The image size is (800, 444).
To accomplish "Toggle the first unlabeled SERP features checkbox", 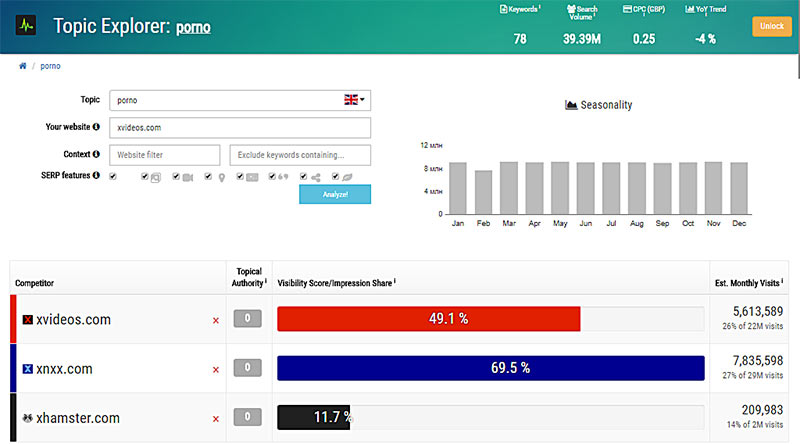I will point(113,176).
